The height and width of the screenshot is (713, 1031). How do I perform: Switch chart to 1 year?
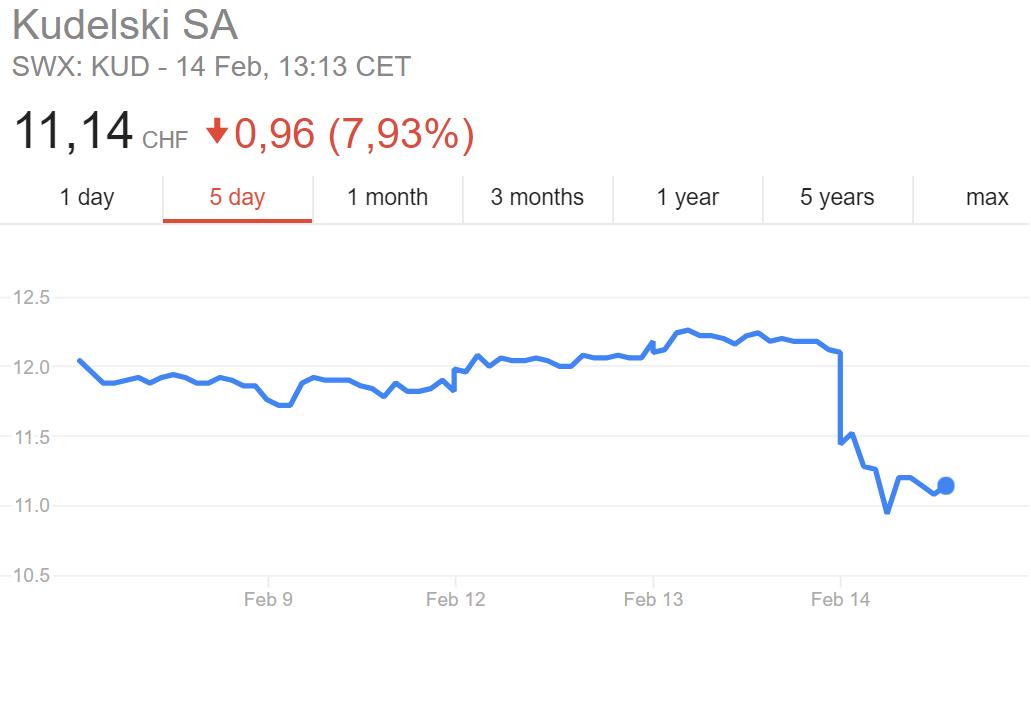point(688,197)
